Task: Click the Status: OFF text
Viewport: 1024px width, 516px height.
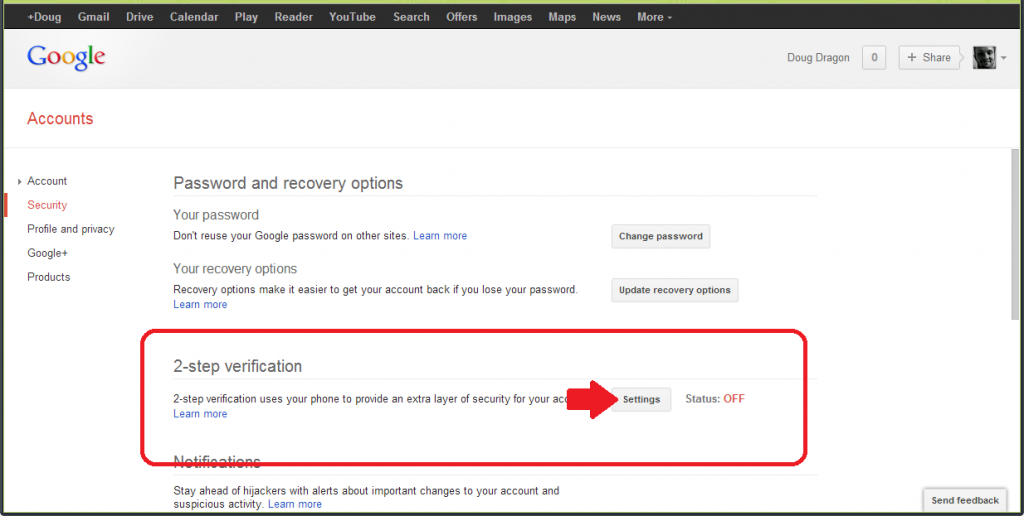Action: [715, 398]
